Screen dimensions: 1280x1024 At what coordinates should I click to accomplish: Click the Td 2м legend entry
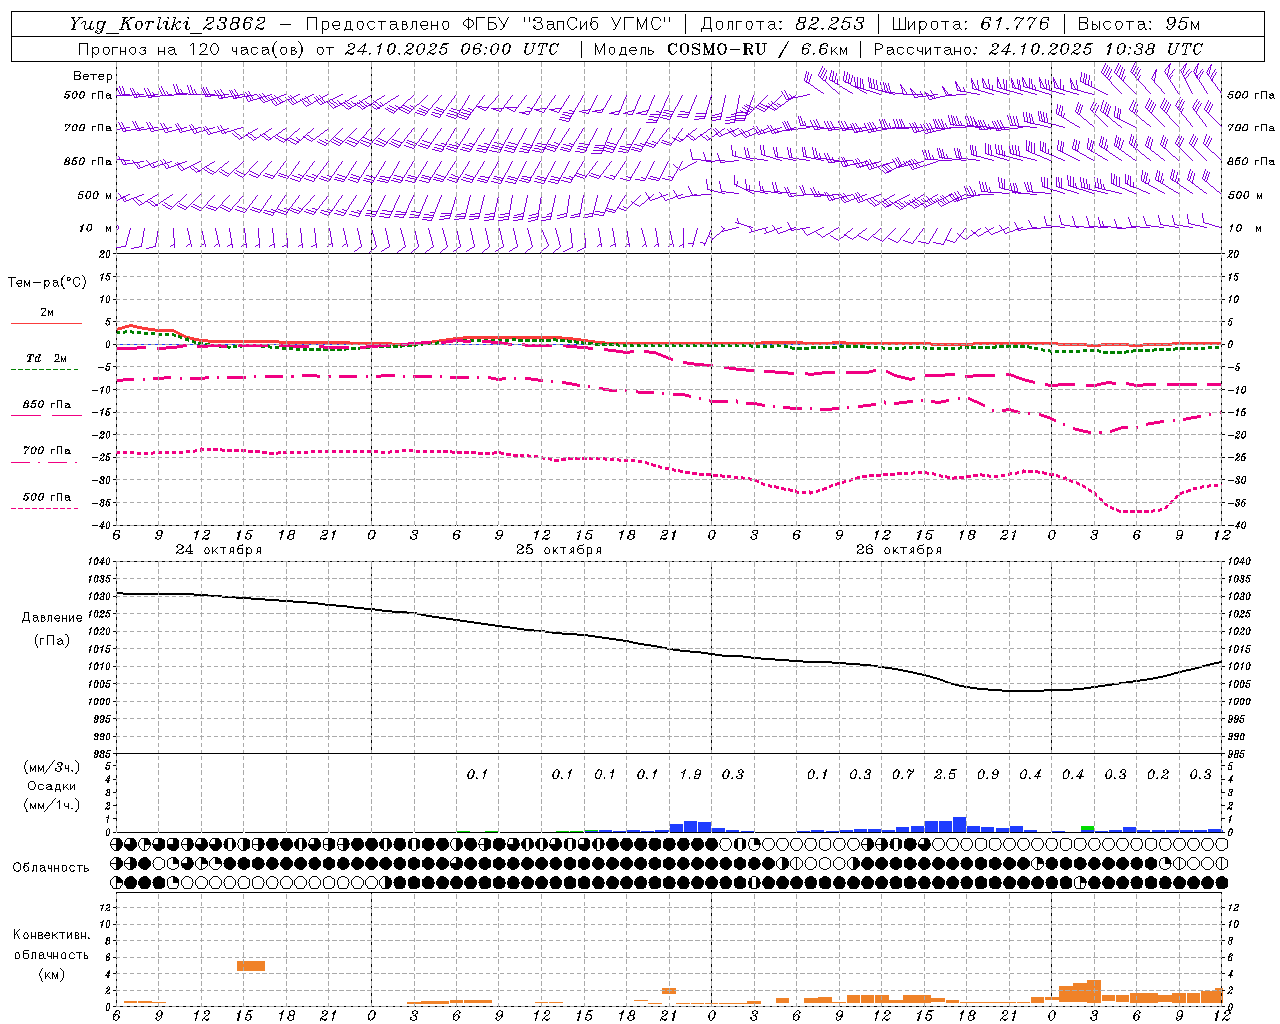click(x=46, y=358)
